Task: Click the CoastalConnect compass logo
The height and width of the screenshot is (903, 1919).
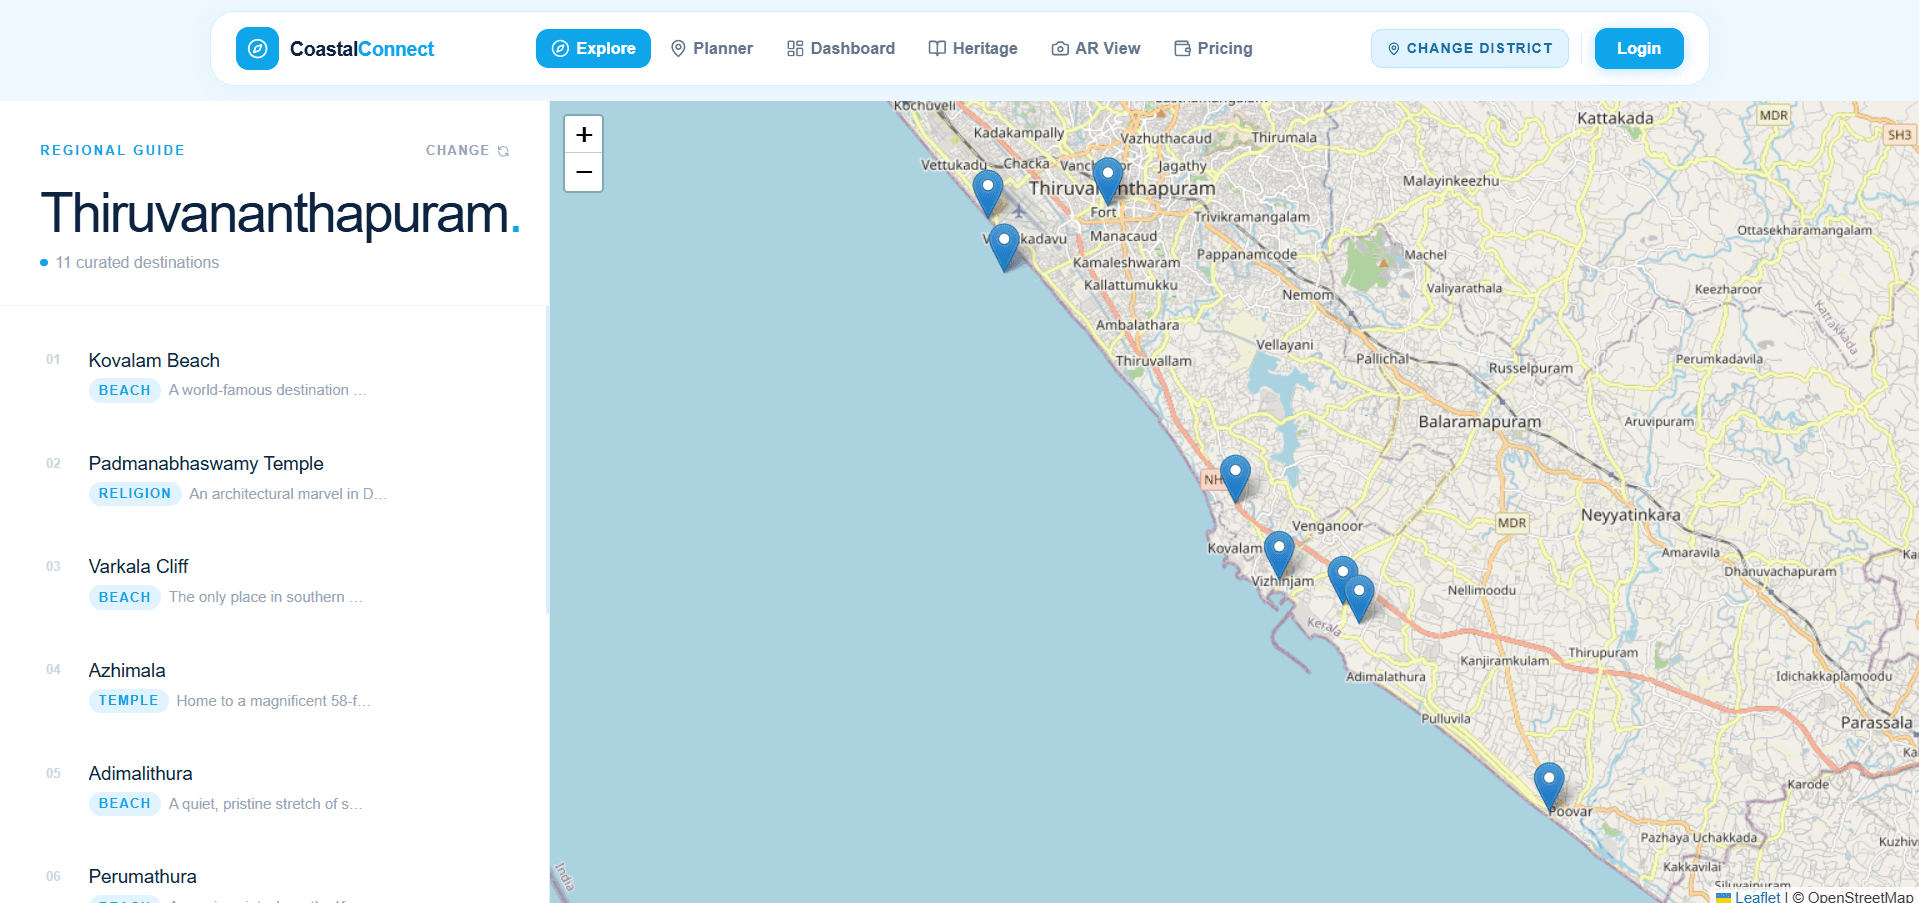Action: click(x=257, y=48)
